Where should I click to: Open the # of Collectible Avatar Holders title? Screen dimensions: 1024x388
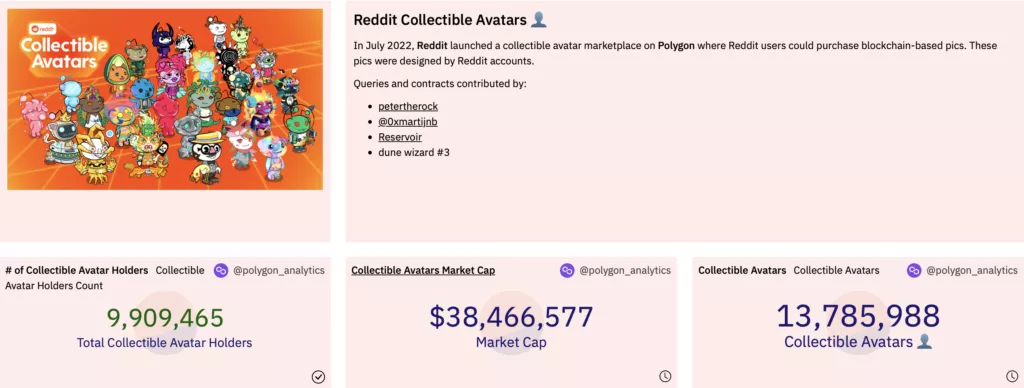pos(77,270)
